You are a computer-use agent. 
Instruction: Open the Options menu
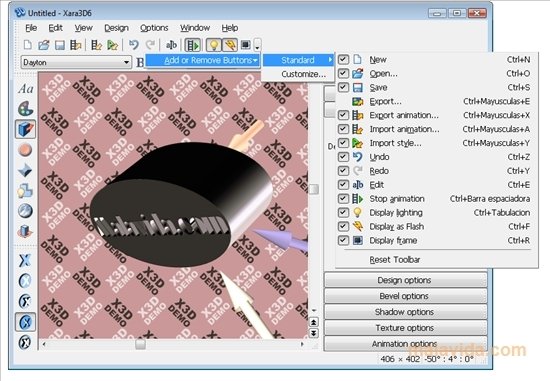(154, 28)
